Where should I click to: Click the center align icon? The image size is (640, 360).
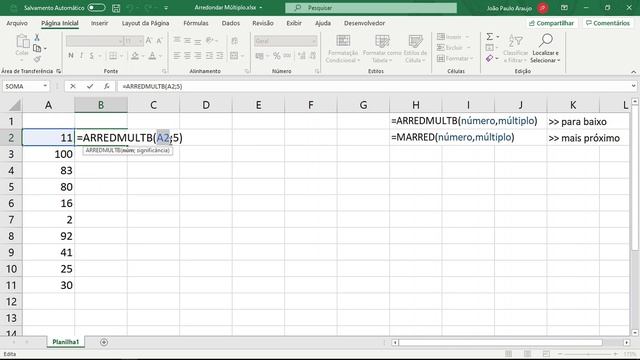click(x=187, y=56)
